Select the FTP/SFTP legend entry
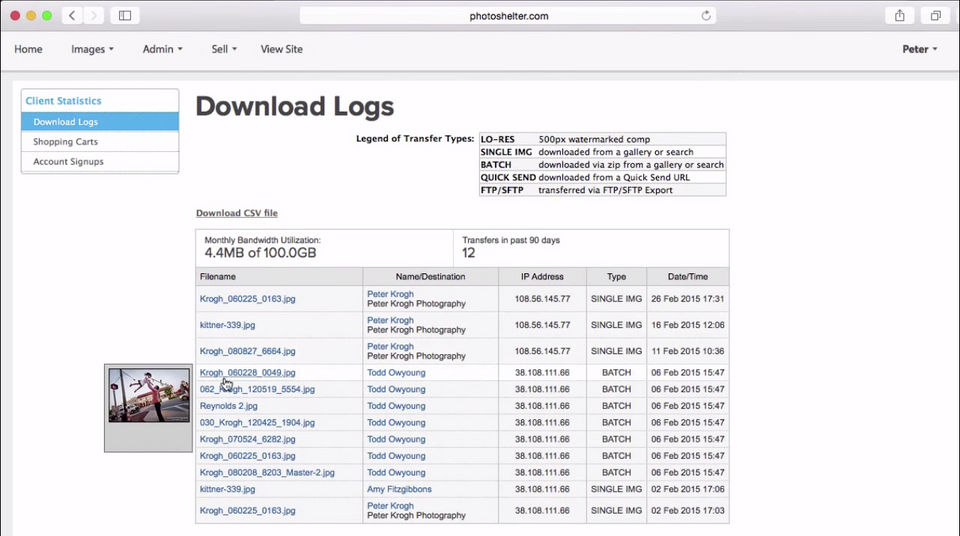This screenshot has height=536, width=960. click(602, 191)
